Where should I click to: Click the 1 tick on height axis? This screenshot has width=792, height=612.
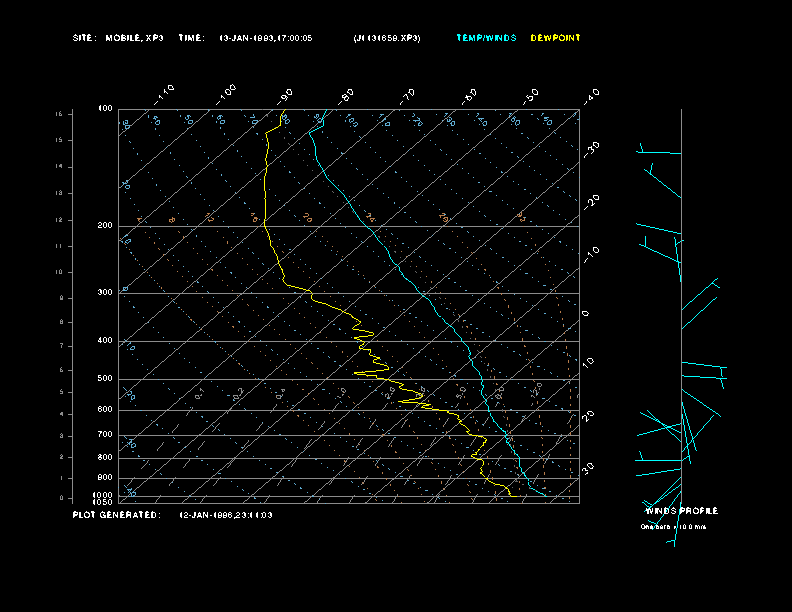pyautogui.click(x=62, y=478)
